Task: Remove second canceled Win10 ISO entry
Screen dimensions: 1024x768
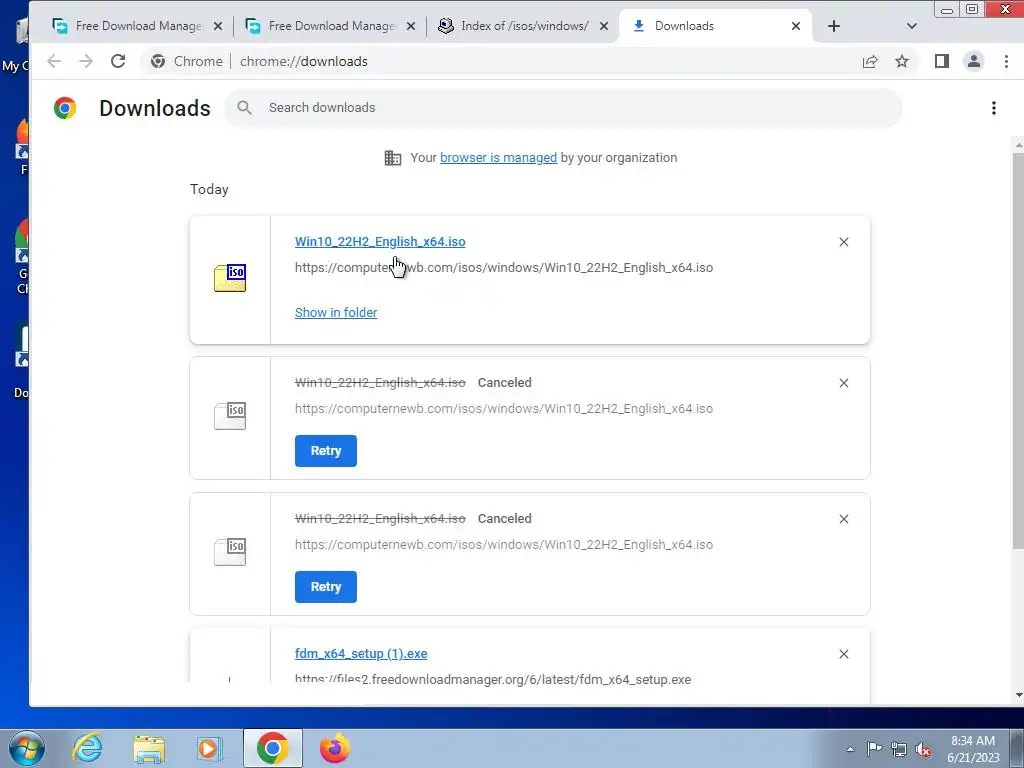Action: [x=844, y=519]
